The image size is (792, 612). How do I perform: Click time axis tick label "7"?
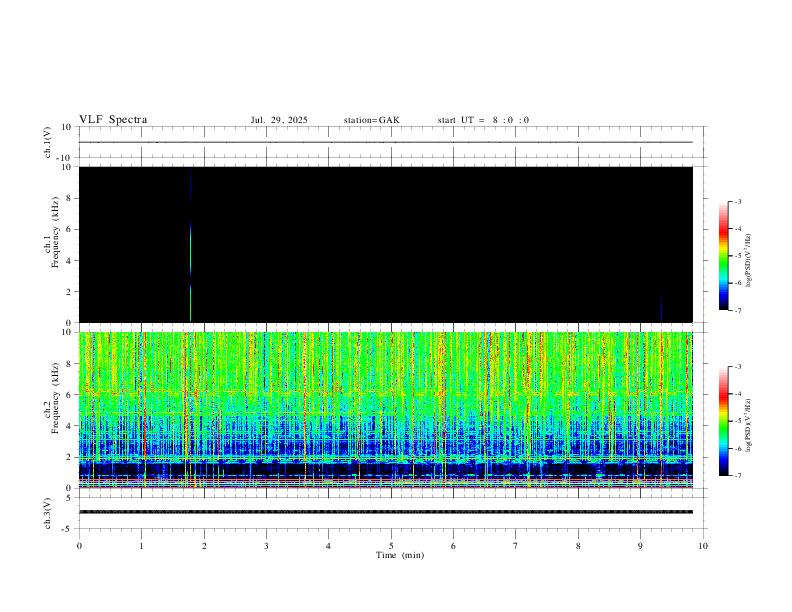(516, 546)
